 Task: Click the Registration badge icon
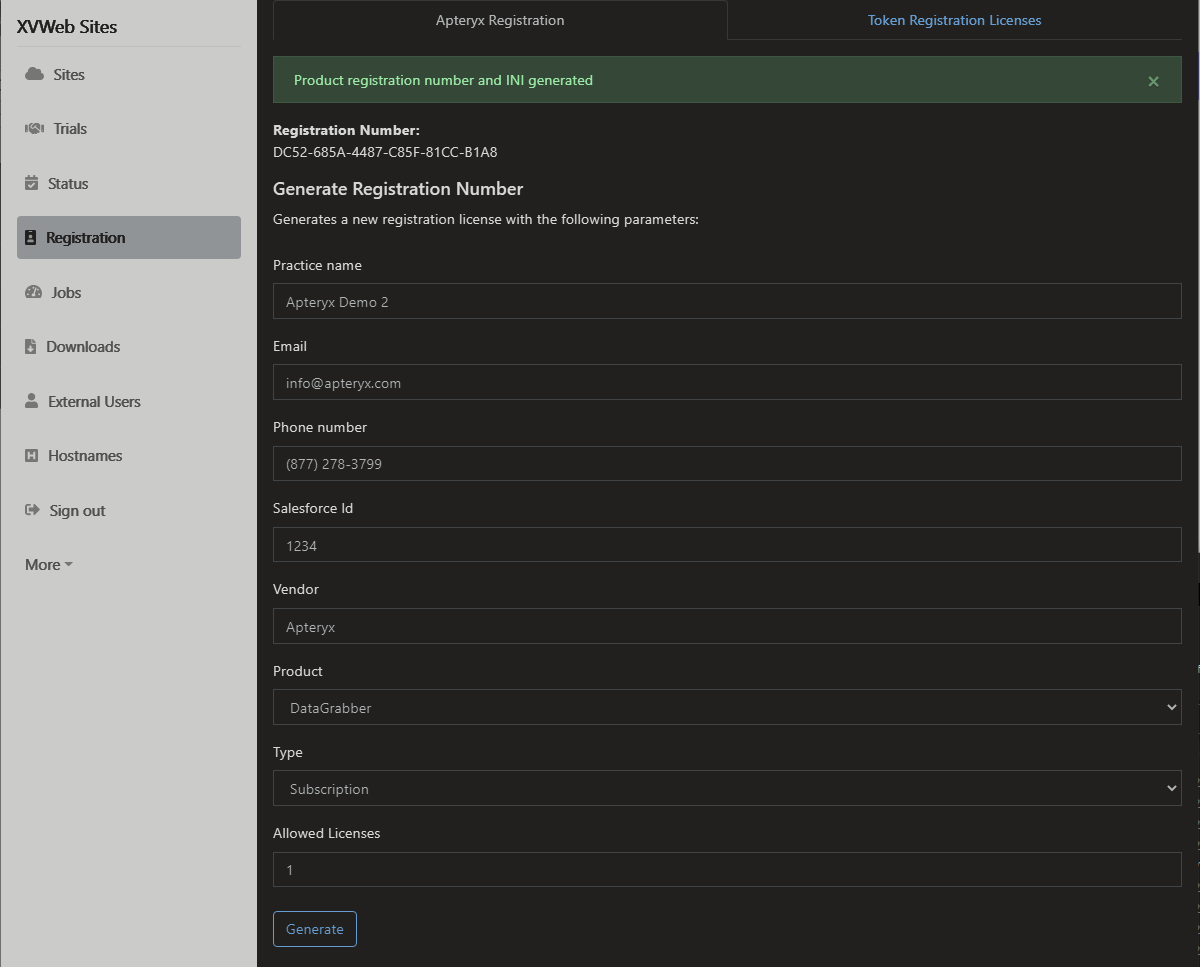[x=31, y=238]
